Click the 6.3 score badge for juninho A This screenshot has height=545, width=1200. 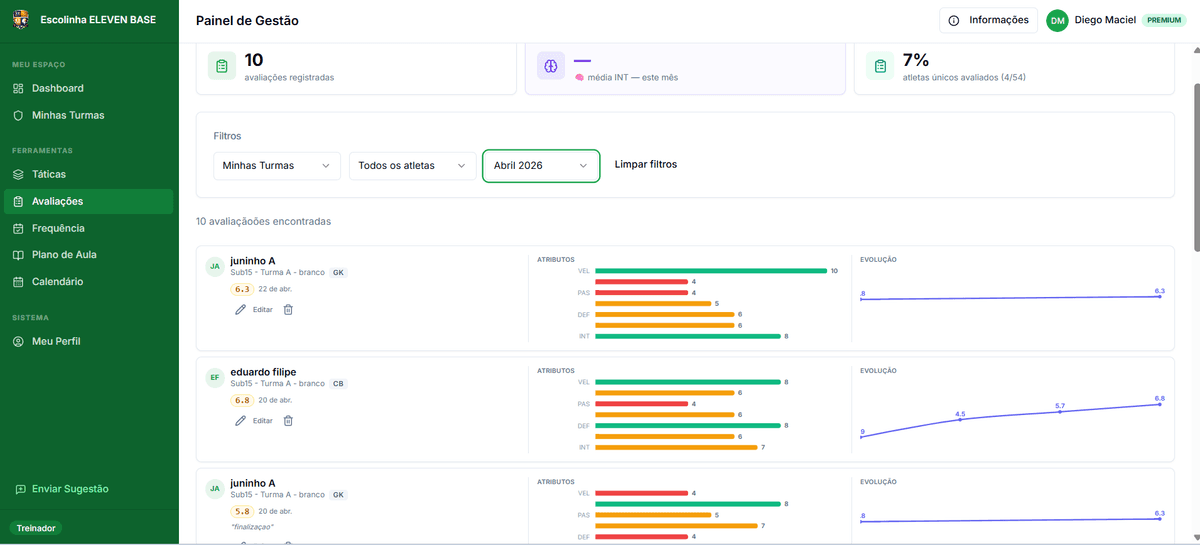[x=242, y=289]
